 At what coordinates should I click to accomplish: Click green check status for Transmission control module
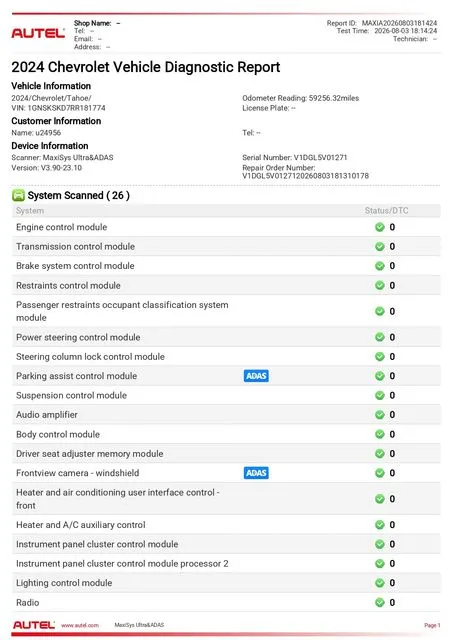(380, 247)
